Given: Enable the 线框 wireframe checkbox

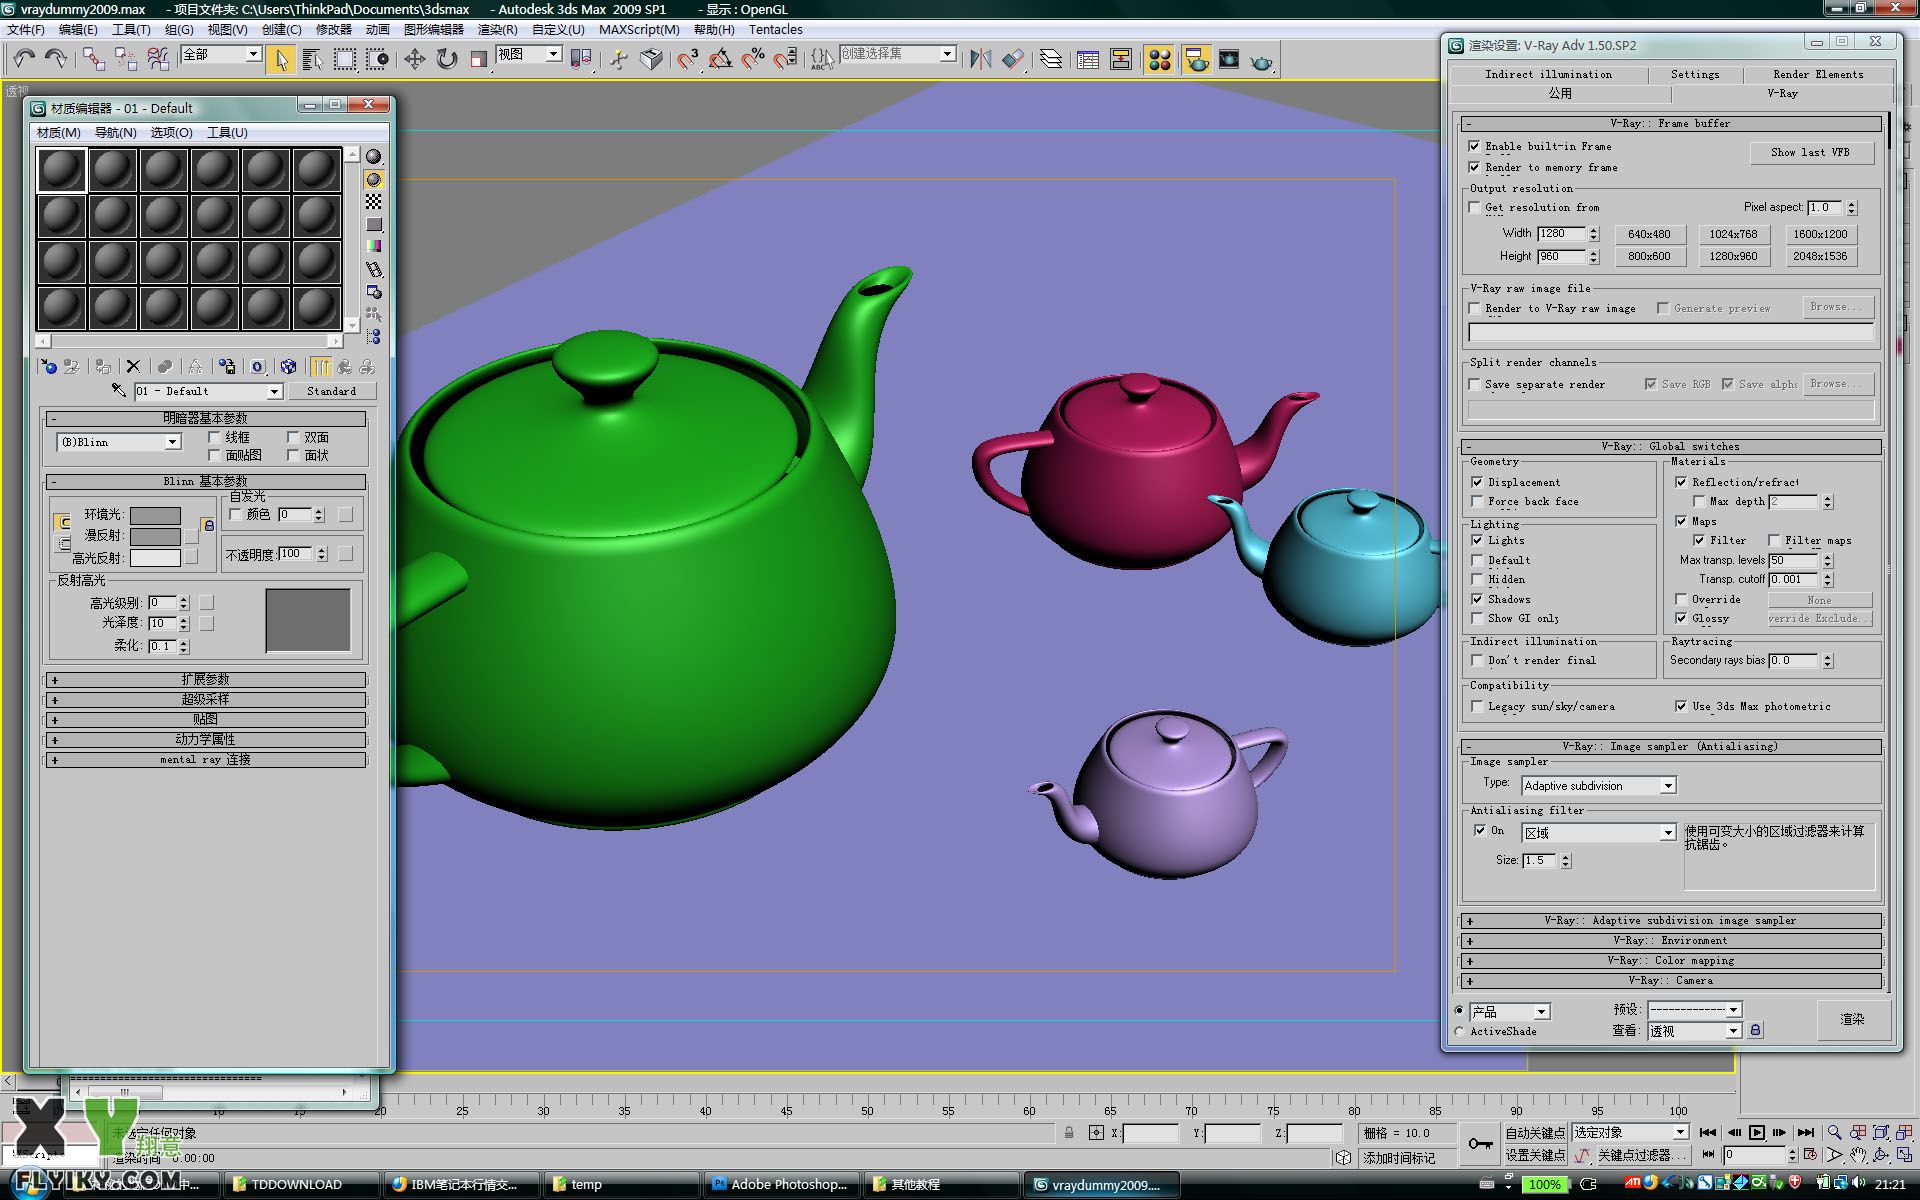Looking at the screenshot, I should tap(214, 437).
